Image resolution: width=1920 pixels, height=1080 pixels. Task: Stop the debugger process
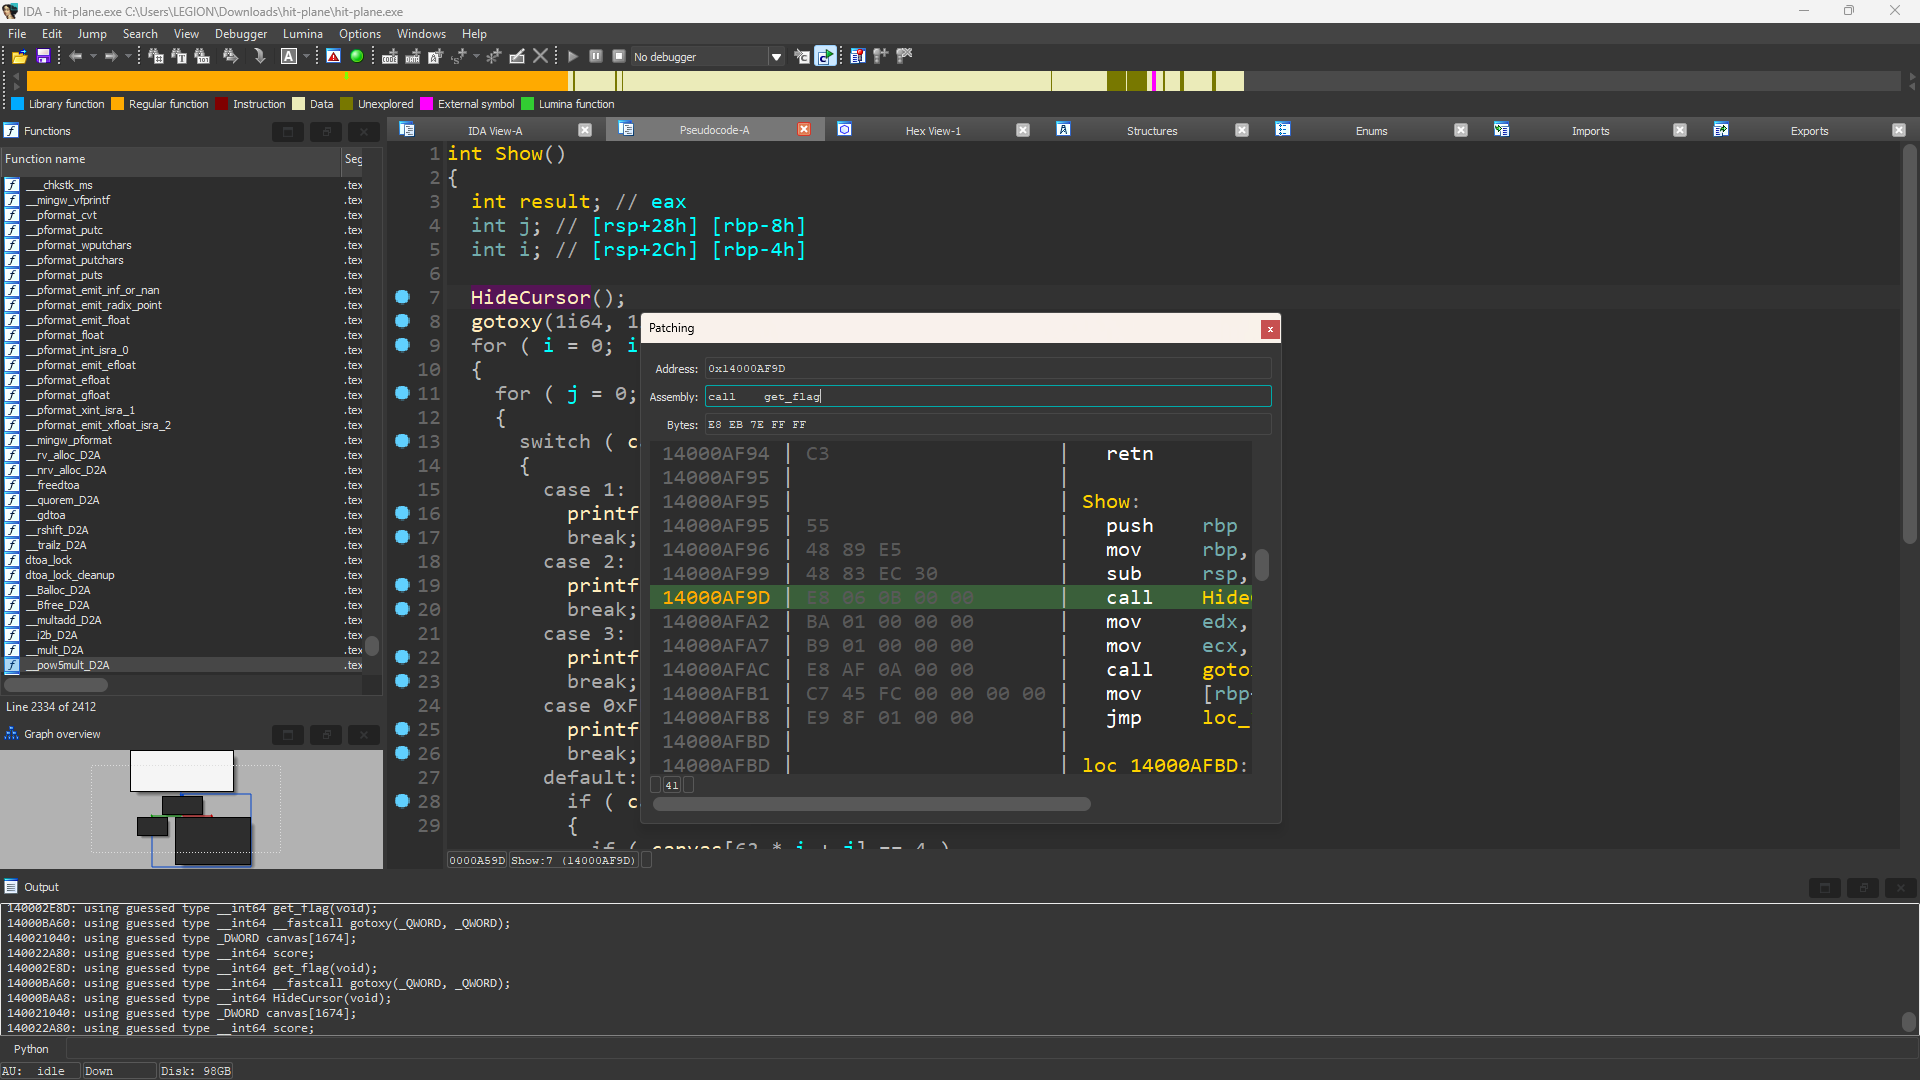click(x=619, y=57)
